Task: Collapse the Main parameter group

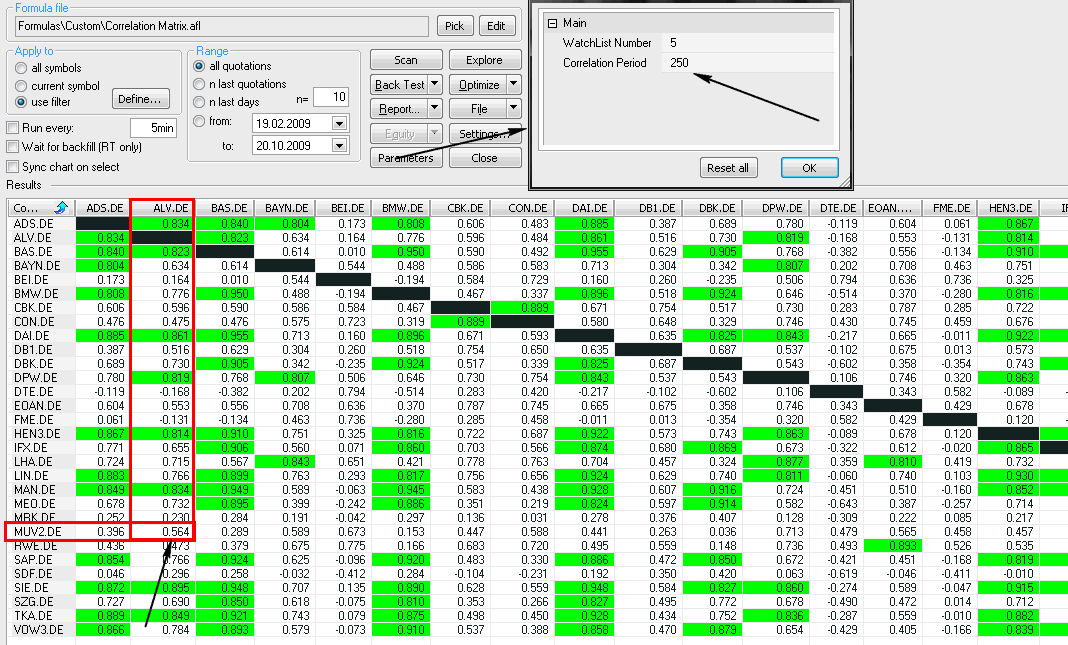Action: [551, 22]
